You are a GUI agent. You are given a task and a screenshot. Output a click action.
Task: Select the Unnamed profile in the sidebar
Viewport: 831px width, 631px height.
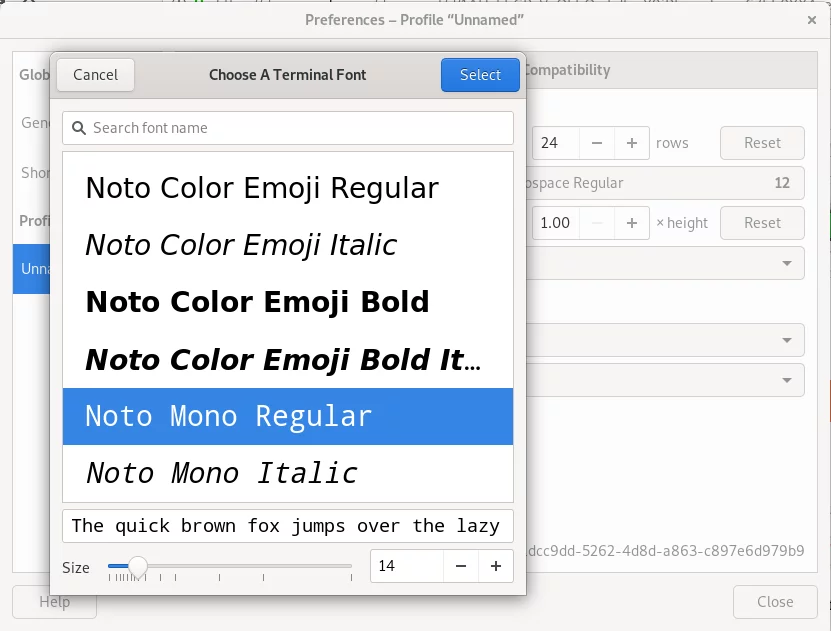(32, 269)
